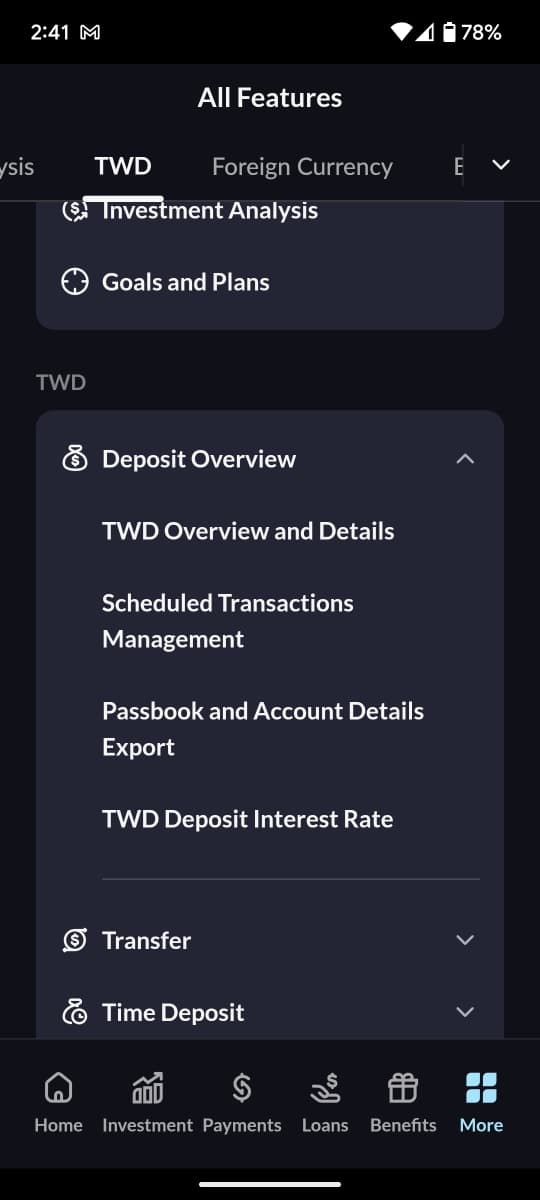The width and height of the screenshot is (540, 1200).
Task: Tap the Payments dollar icon
Action: [x=242, y=1085]
